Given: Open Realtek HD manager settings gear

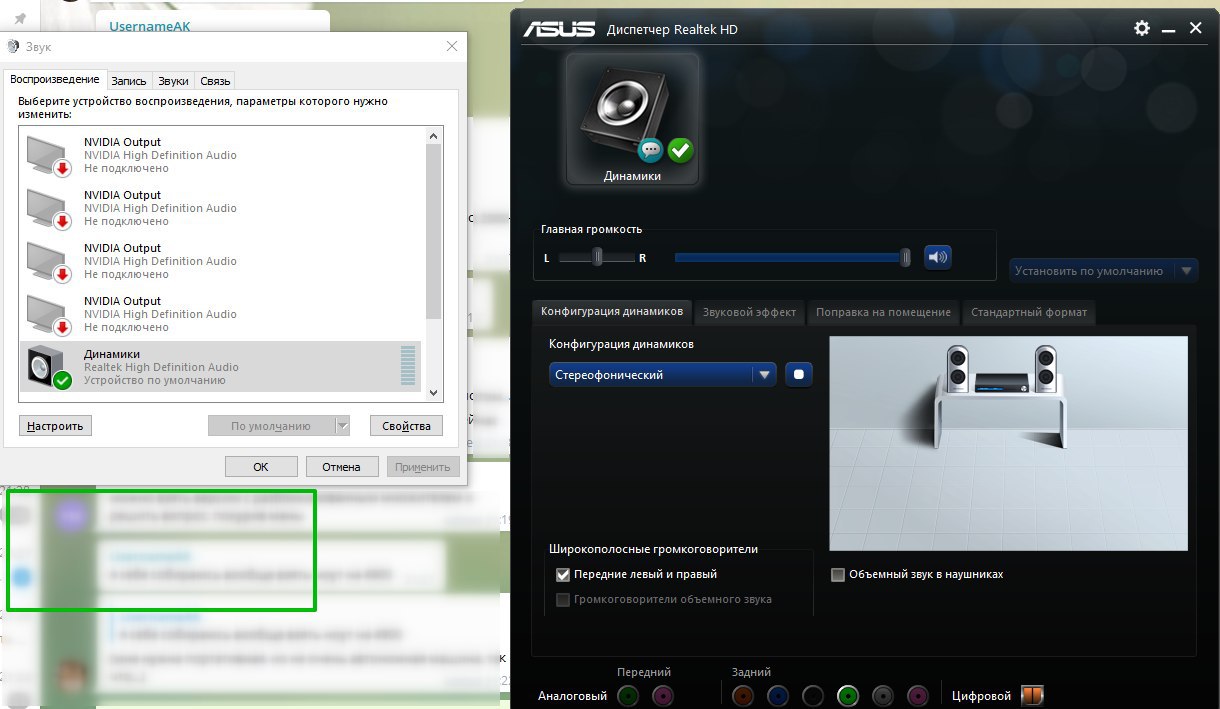Looking at the screenshot, I should point(1142,28).
